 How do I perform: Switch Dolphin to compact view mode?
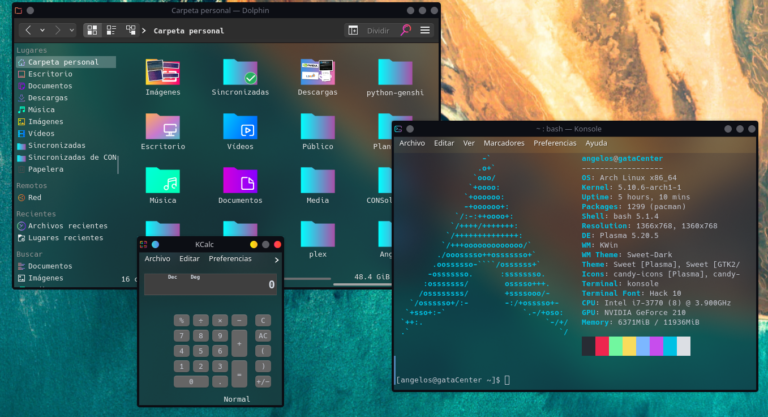pos(111,30)
